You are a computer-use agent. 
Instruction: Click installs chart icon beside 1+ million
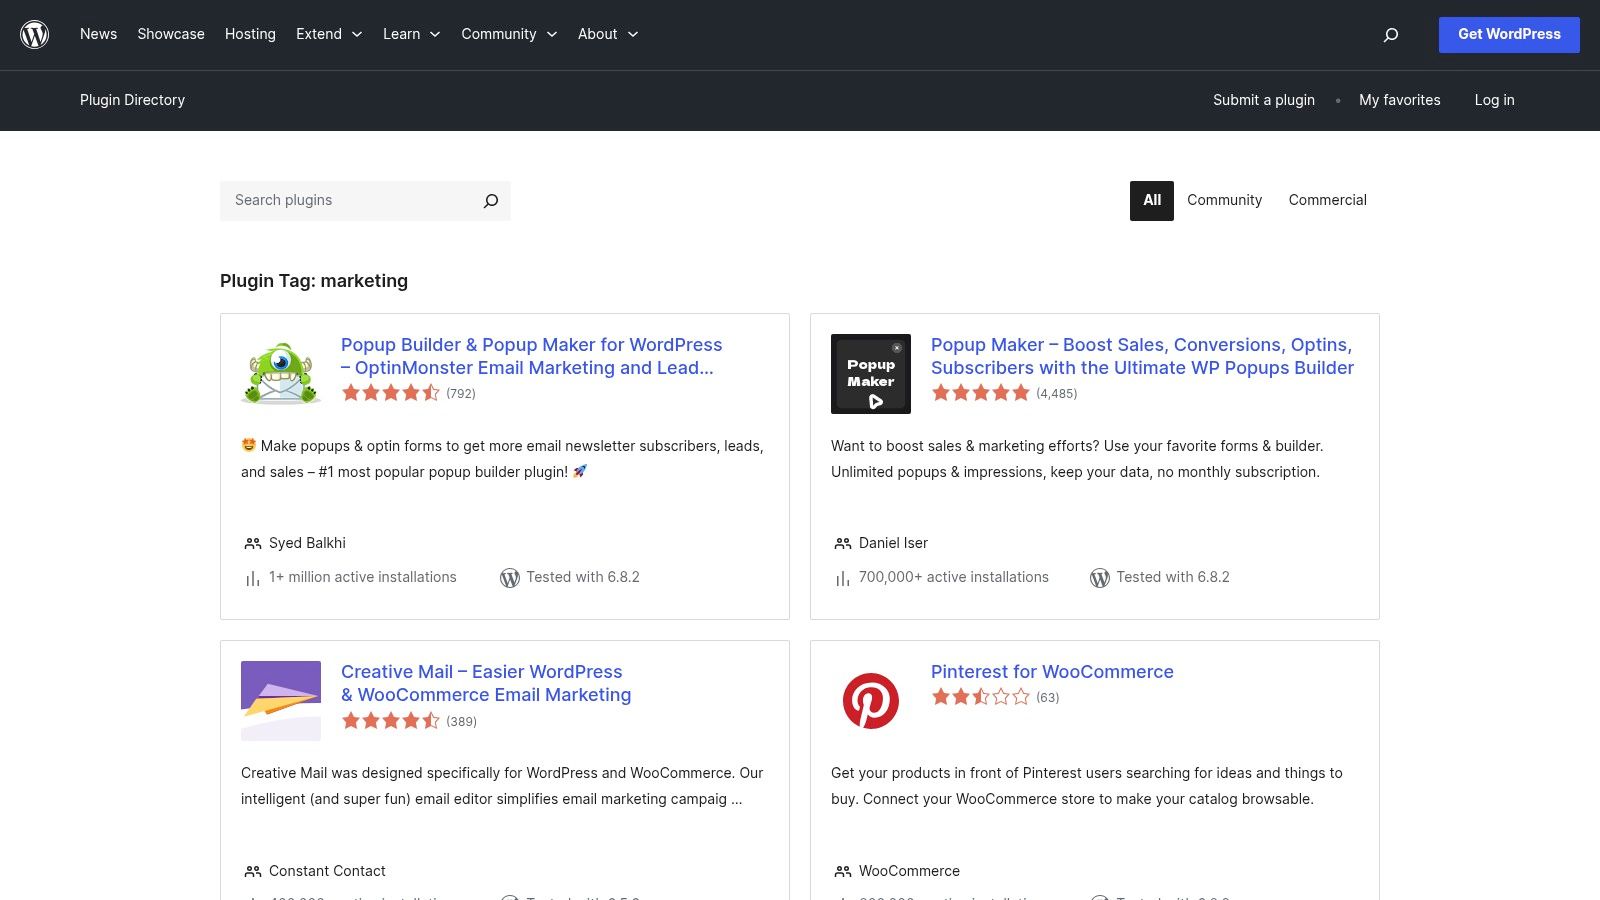[253, 578]
